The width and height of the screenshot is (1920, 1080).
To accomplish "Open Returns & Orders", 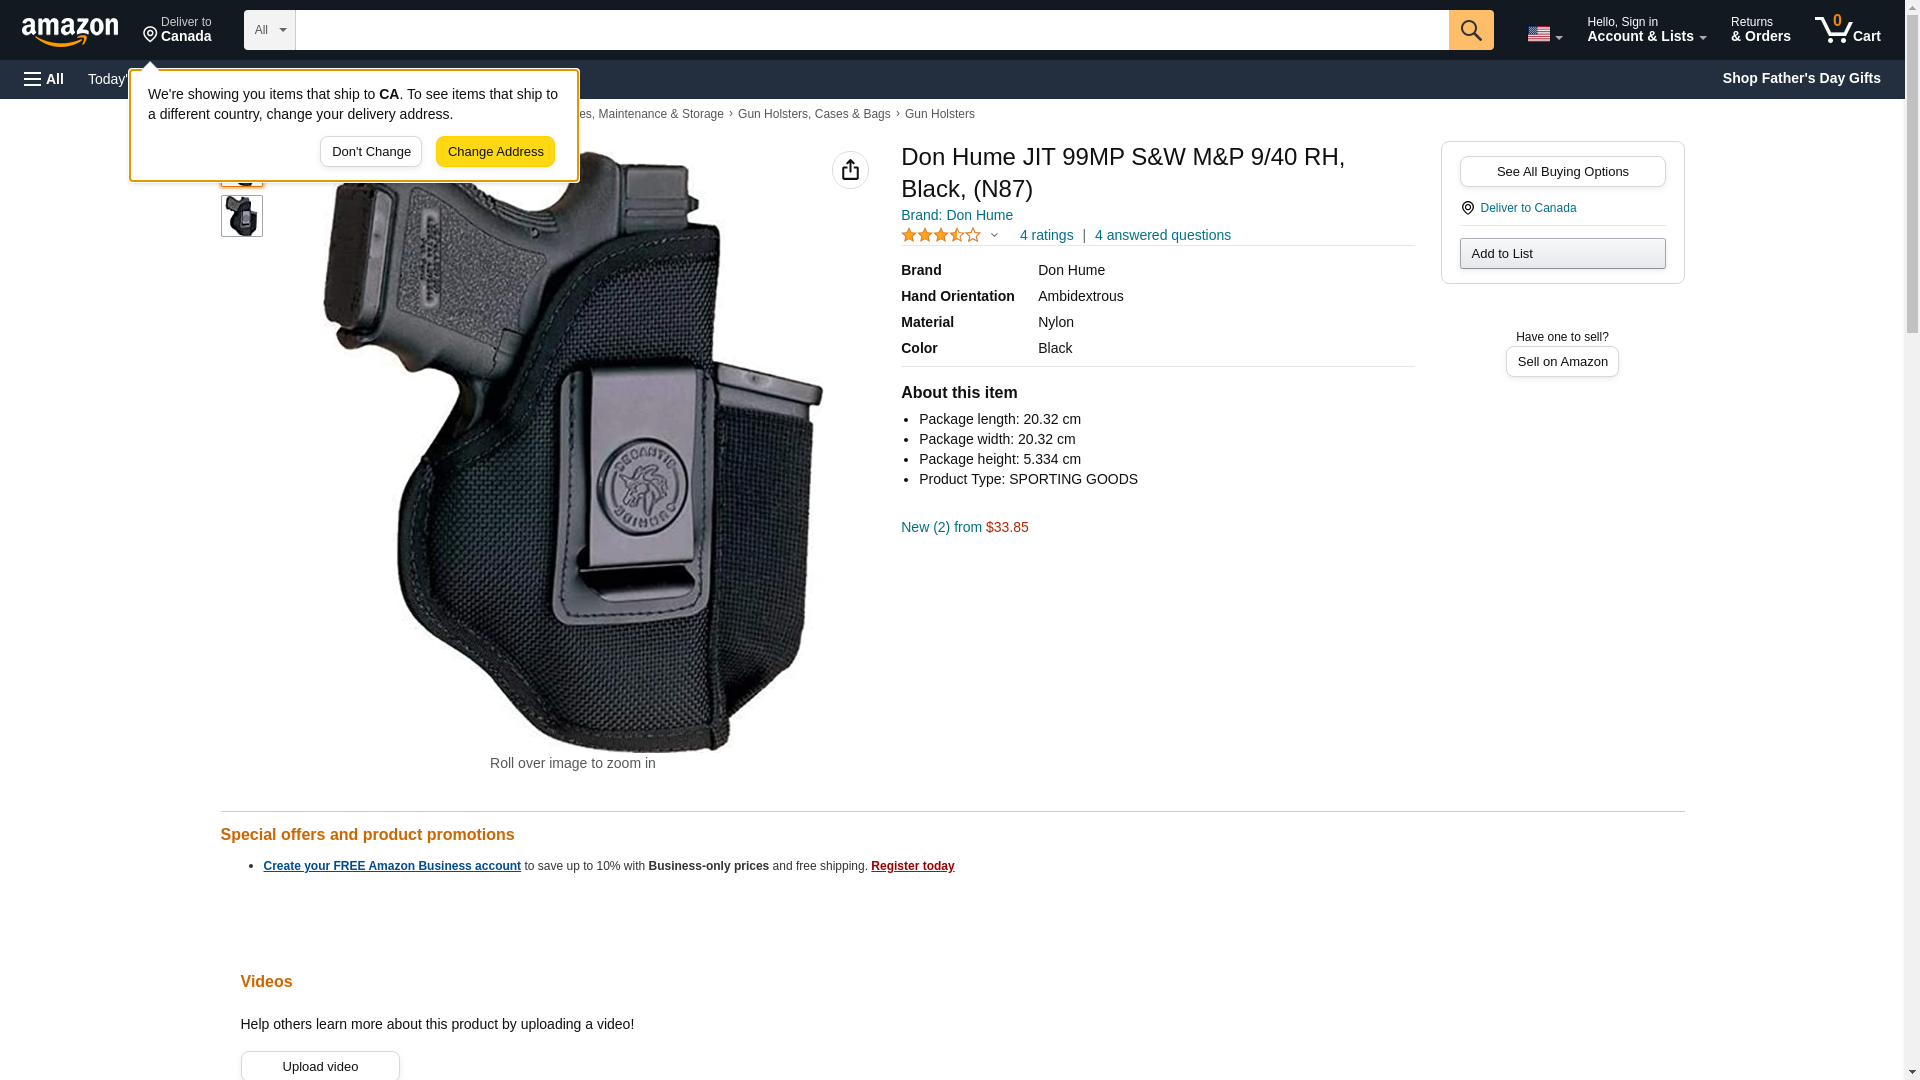I will pyautogui.click(x=1760, y=30).
